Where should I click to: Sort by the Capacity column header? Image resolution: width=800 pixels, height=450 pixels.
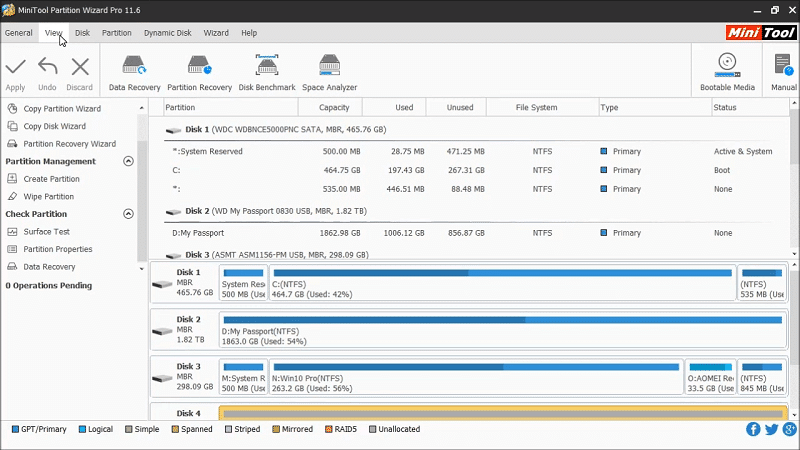(x=330, y=108)
